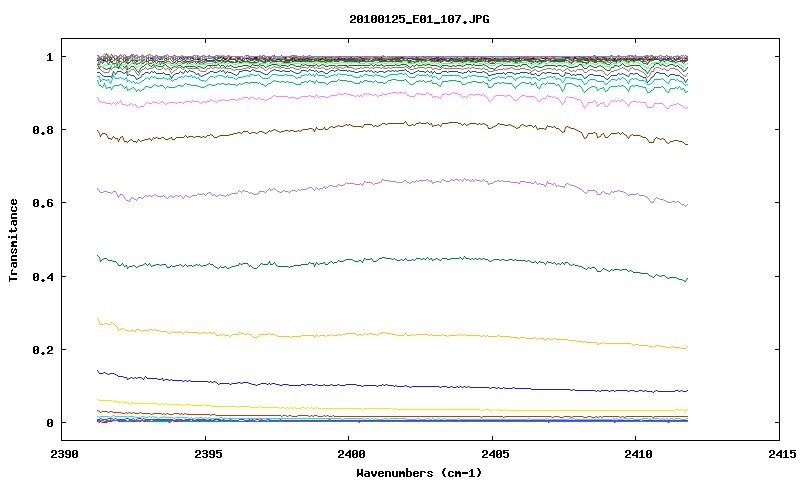
Task: Click the lavender spectrum curve near 0.65
Action: pyautogui.click(x=393, y=182)
